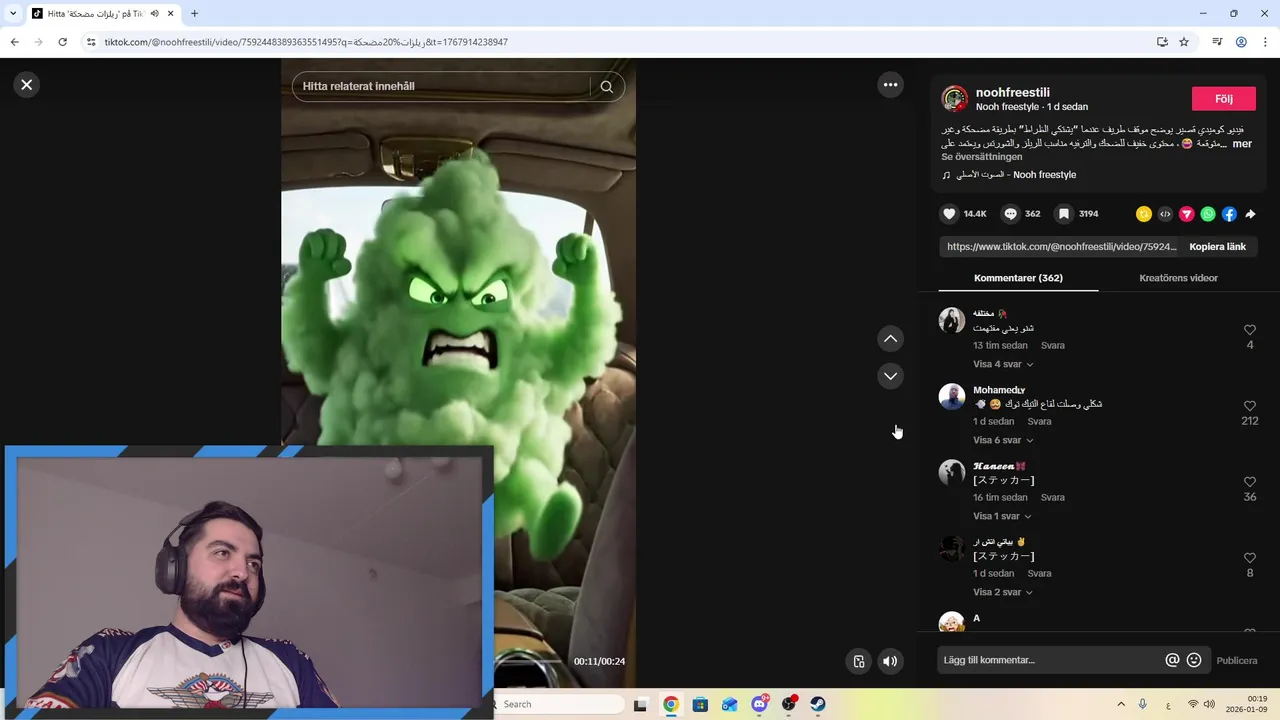Like Haneen's comment with 36 likes
The width and height of the screenshot is (1280, 720).
[1250, 482]
